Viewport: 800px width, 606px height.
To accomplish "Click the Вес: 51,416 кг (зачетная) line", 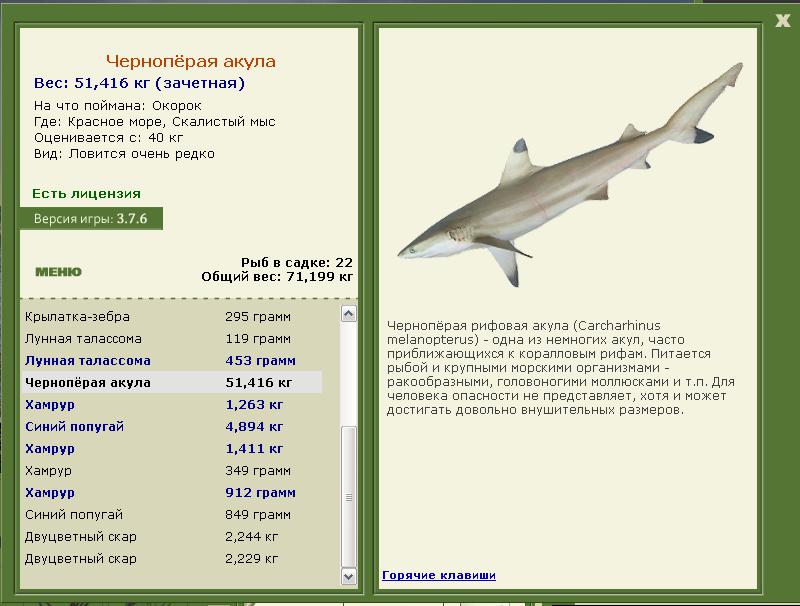I will [x=139, y=83].
